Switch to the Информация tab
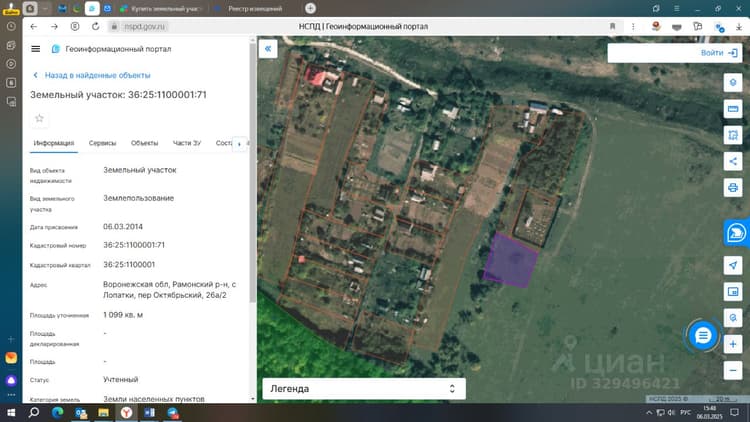Image resolution: width=750 pixels, height=422 pixels. (54, 143)
